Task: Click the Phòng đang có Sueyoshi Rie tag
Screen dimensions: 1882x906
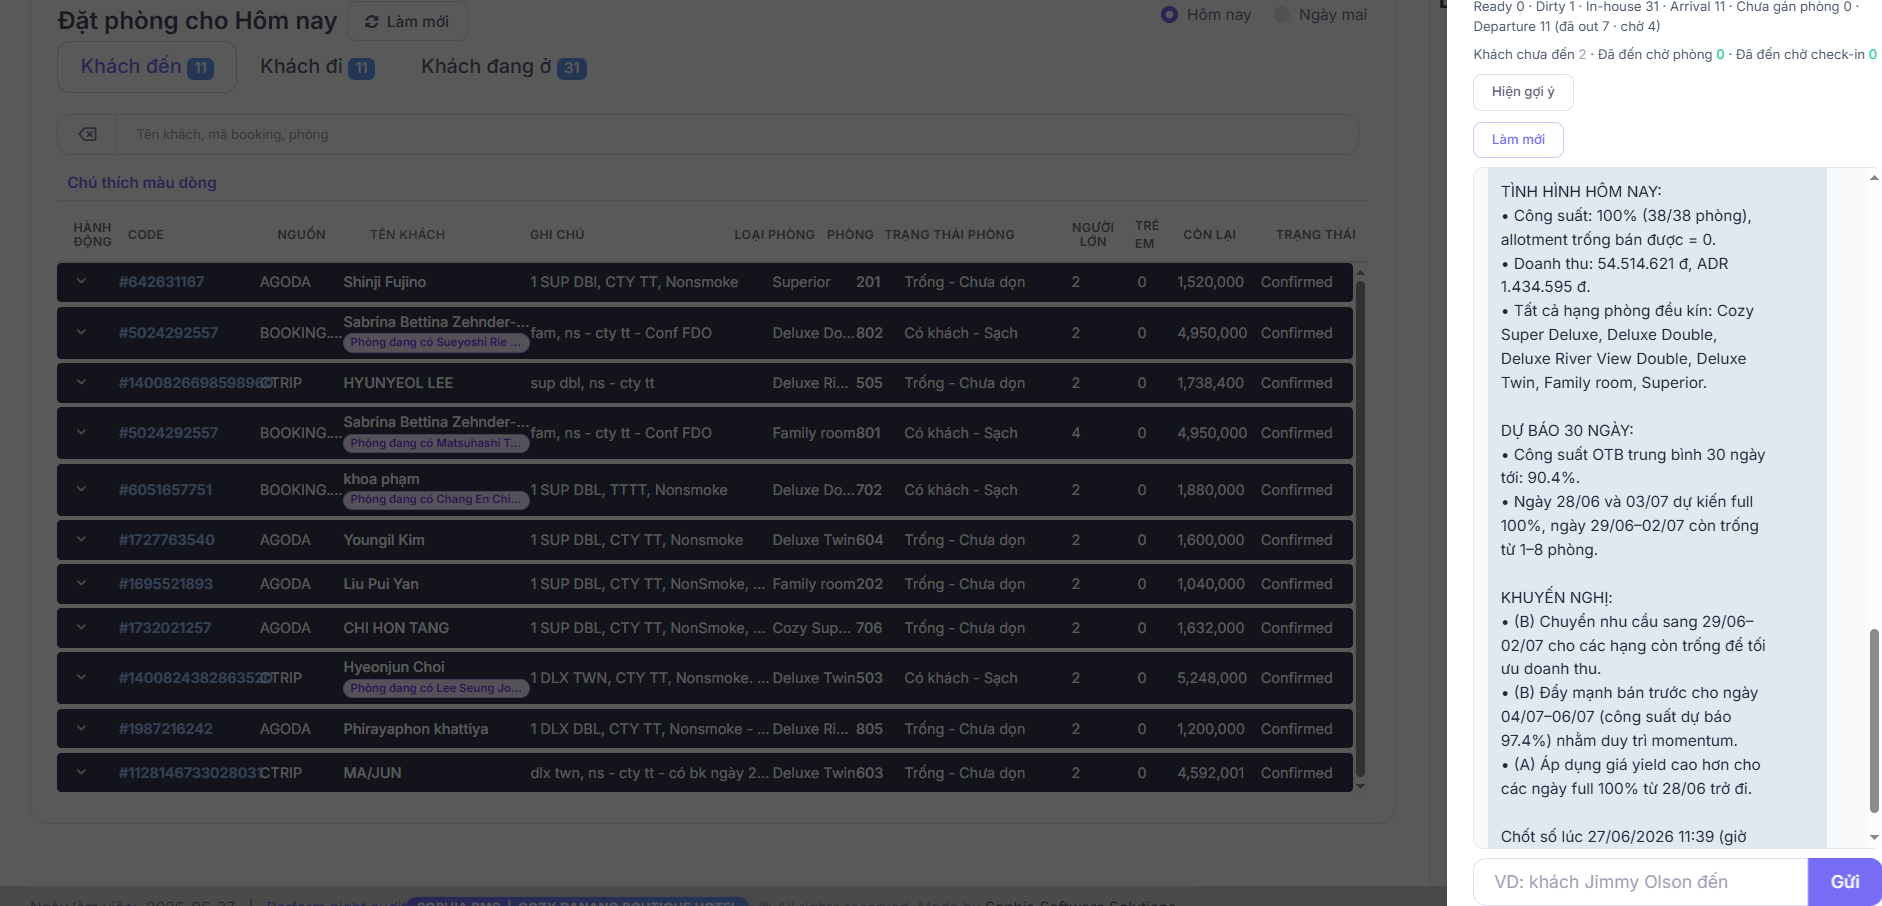Action: (x=436, y=343)
